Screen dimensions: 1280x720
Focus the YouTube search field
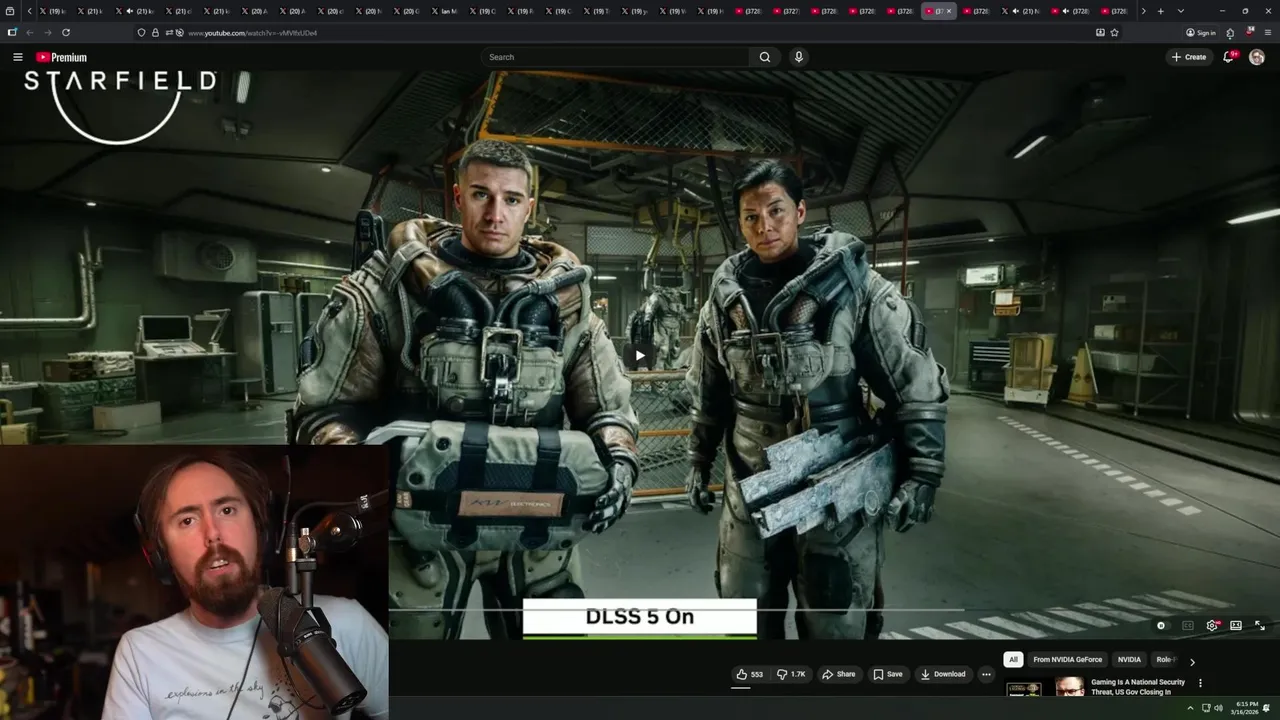pos(615,57)
